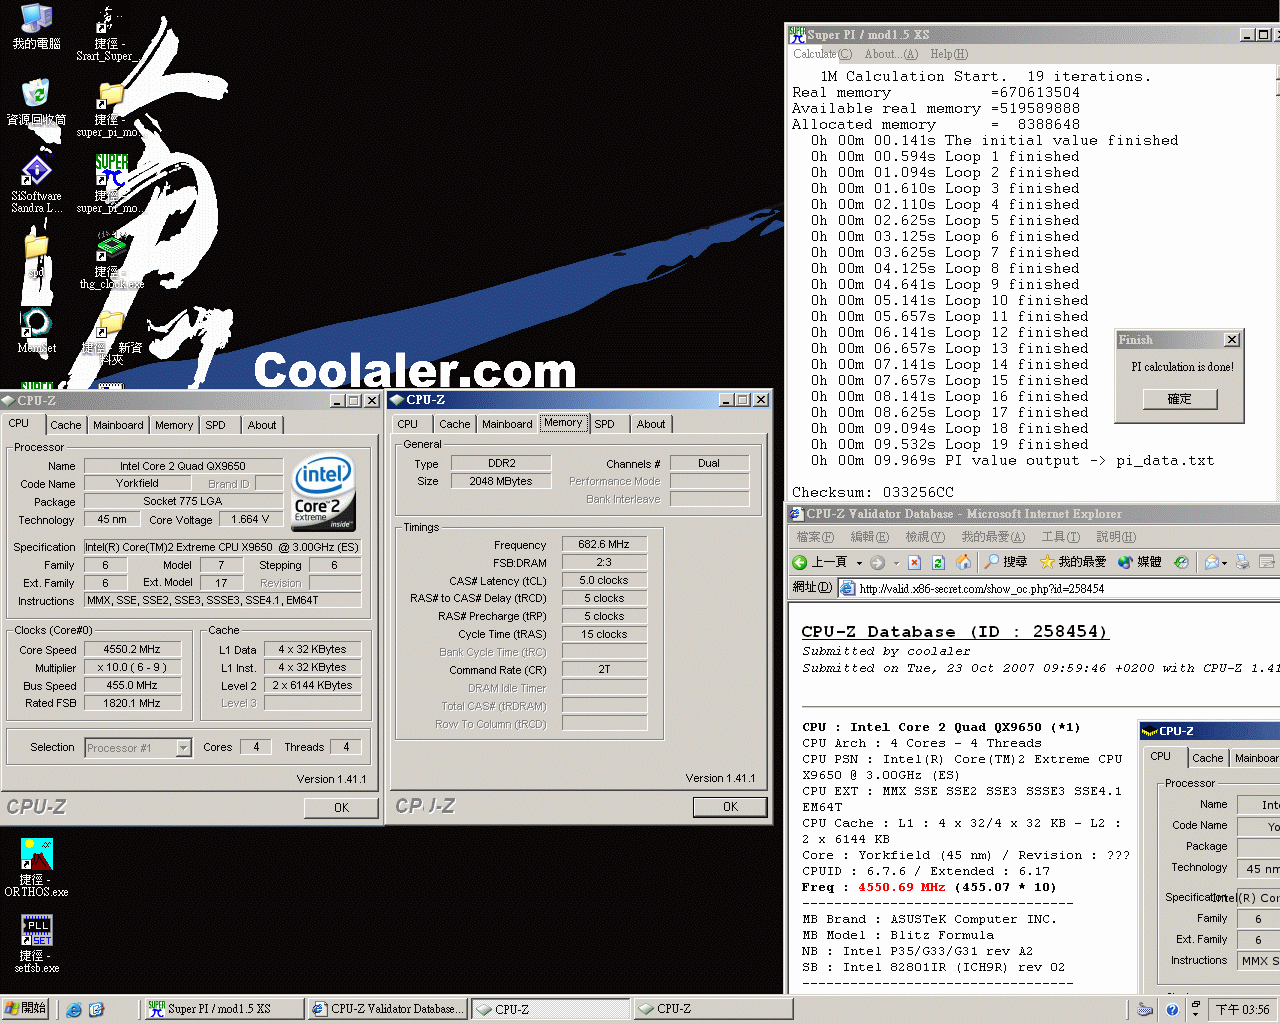Open the 我的最愛(A) Favorites menu in Internet Explorer
The image size is (1280, 1024).
pos(993,537)
